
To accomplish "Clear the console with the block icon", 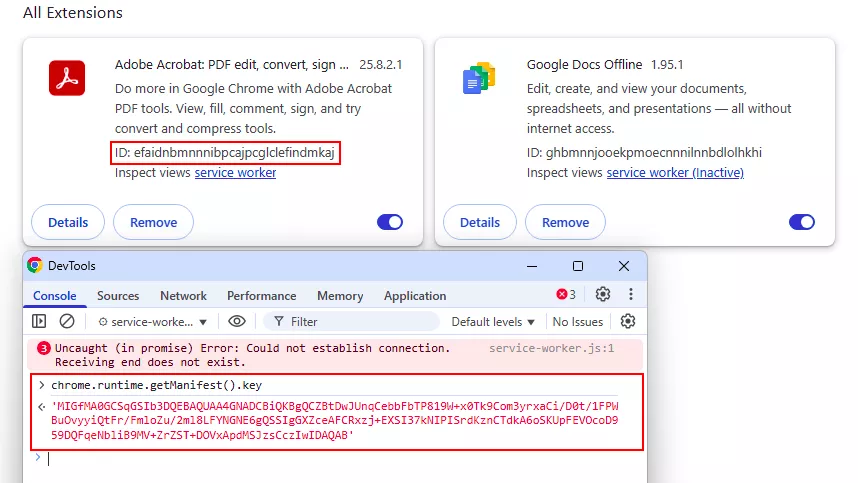I will tap(67, 321).
